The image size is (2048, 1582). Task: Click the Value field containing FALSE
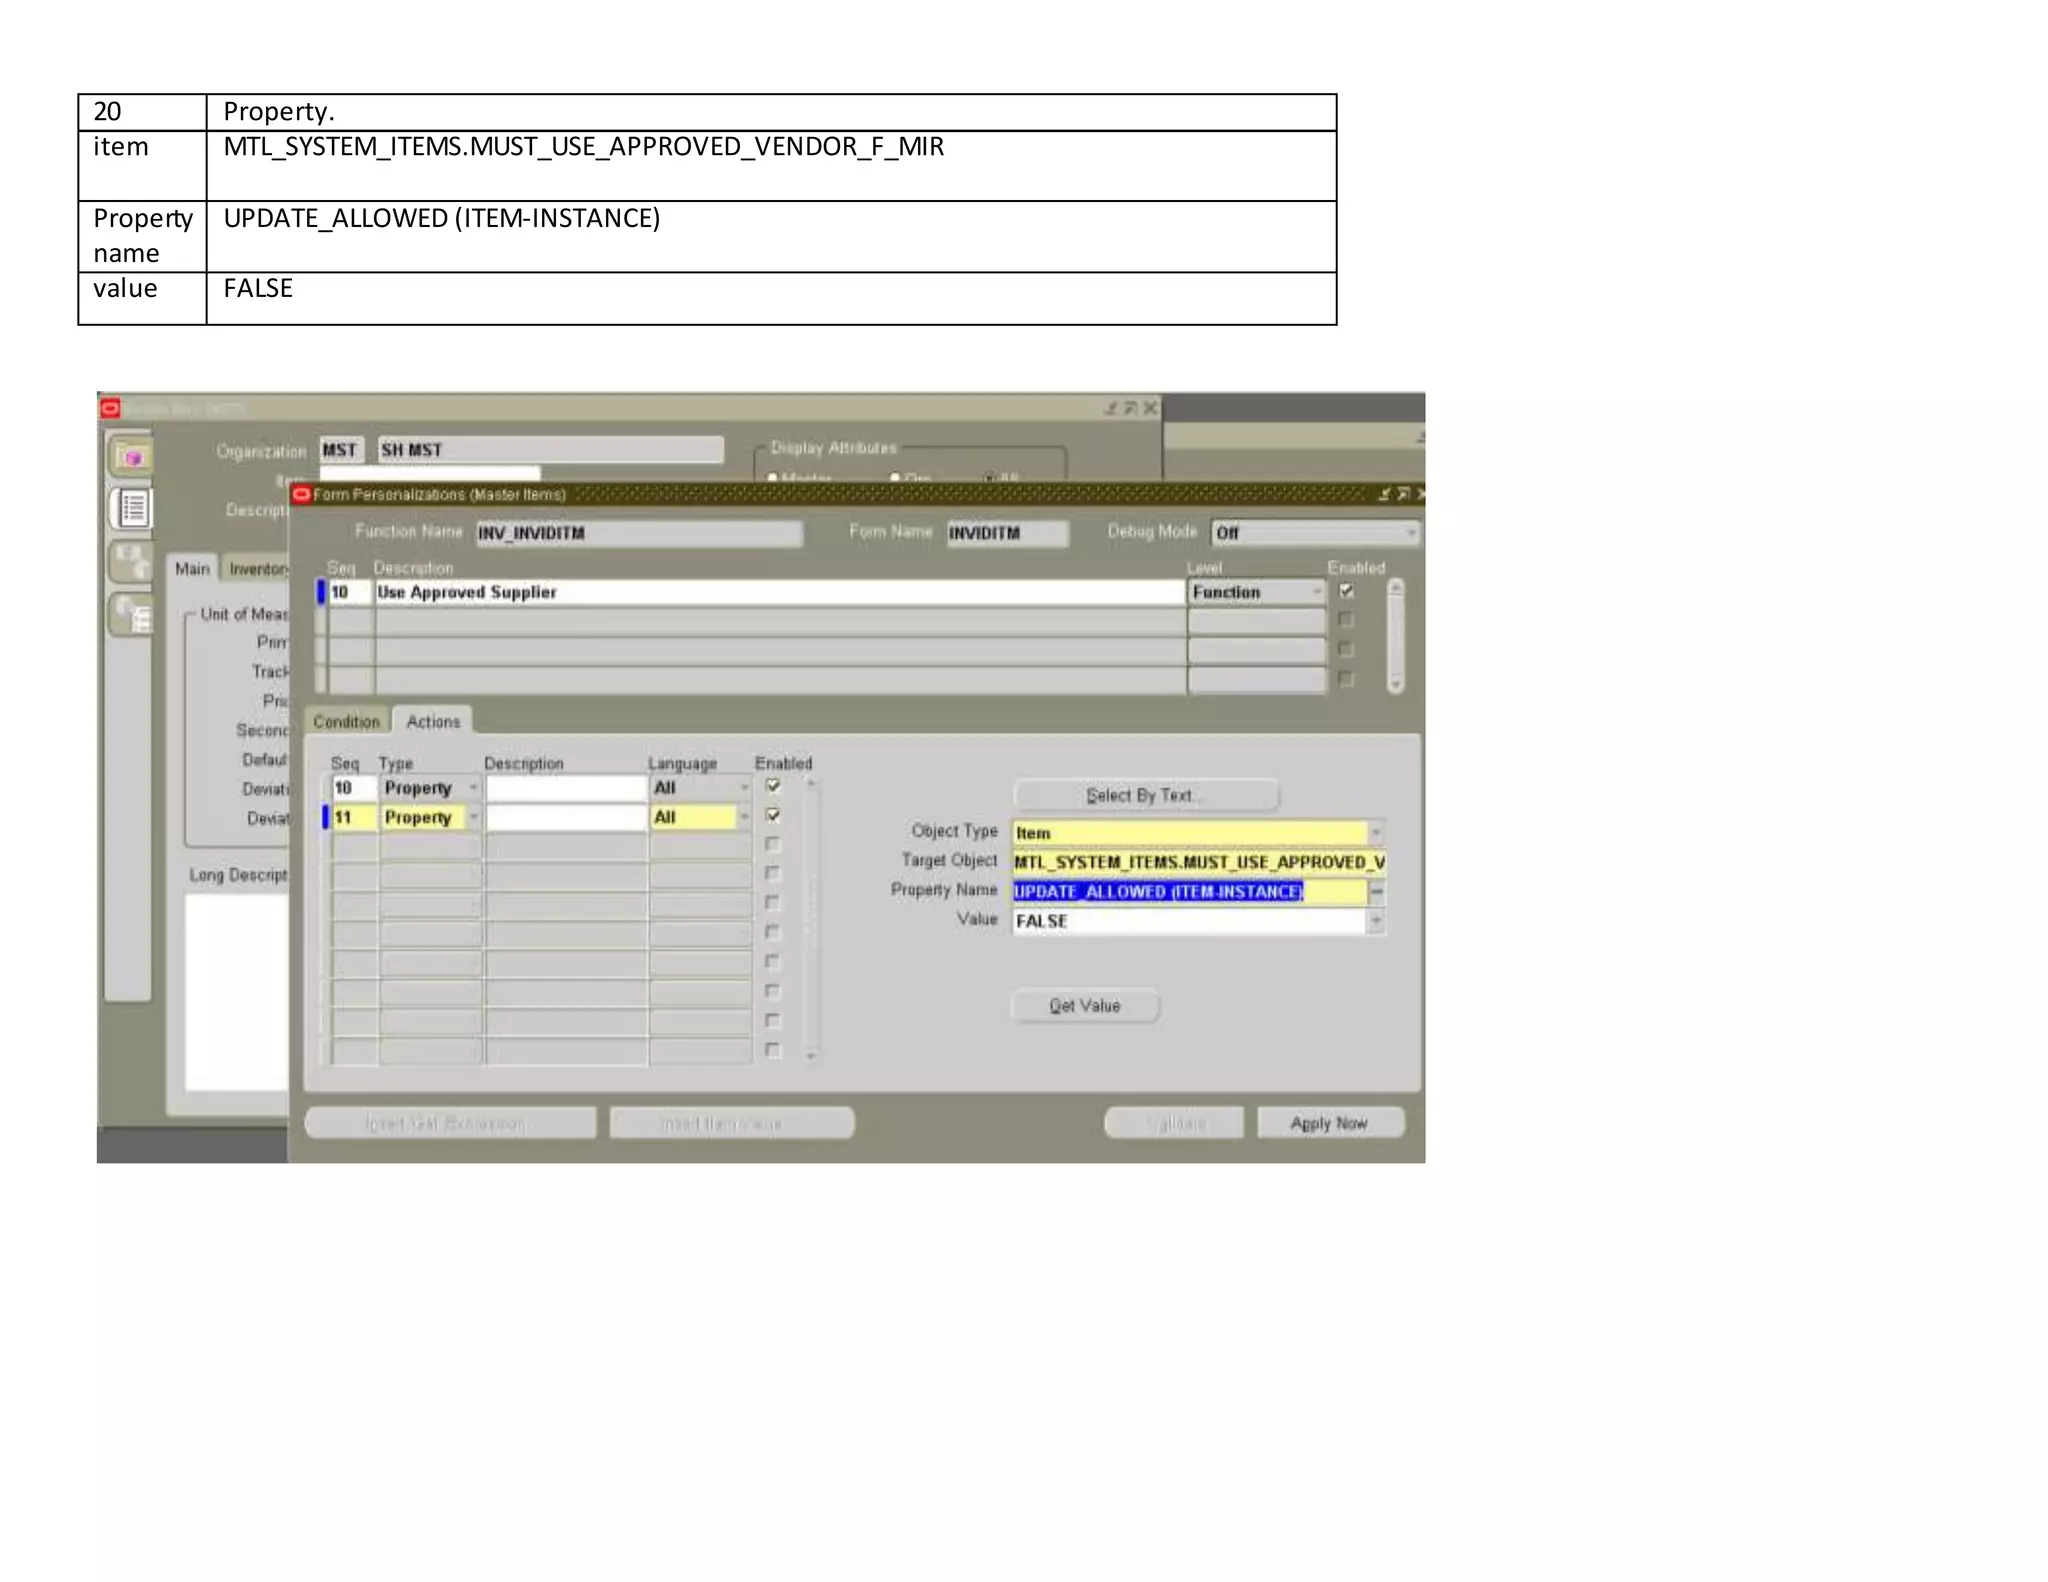click(1190, 921)
